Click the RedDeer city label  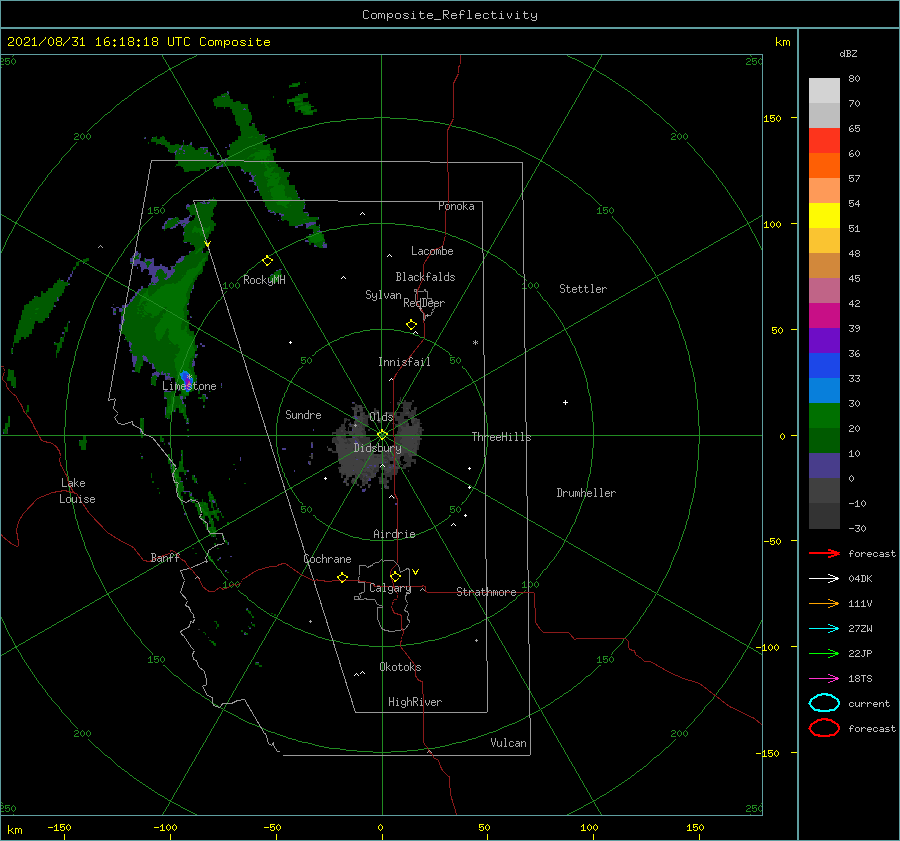click(x=424, y=303)
